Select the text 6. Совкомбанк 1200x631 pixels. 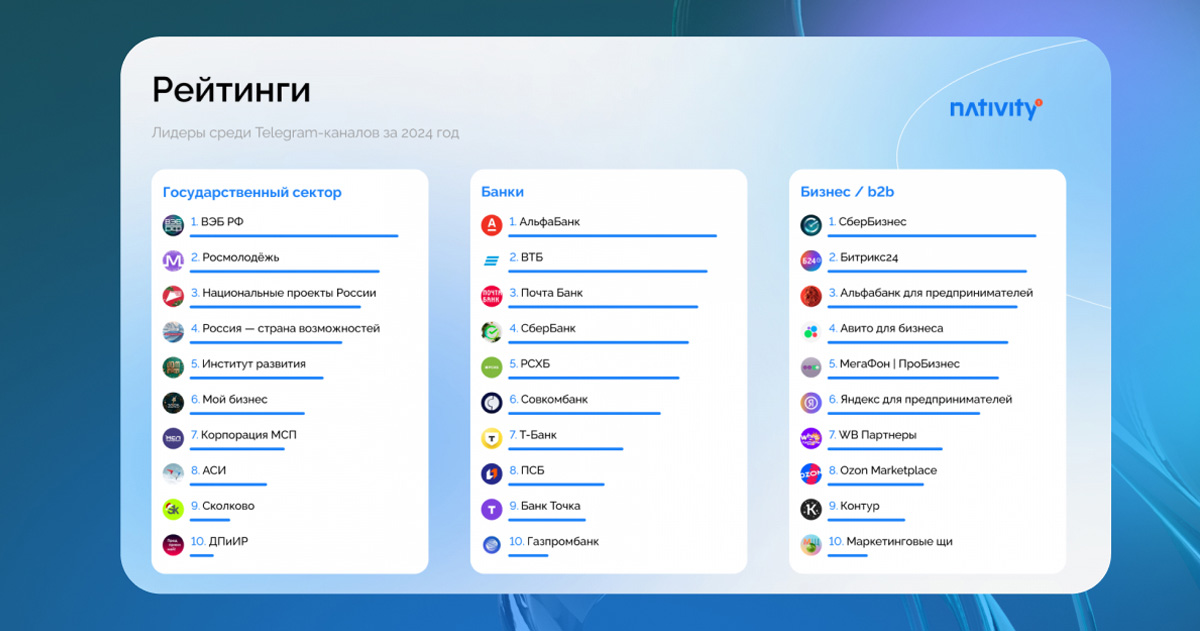click(548, 400)
